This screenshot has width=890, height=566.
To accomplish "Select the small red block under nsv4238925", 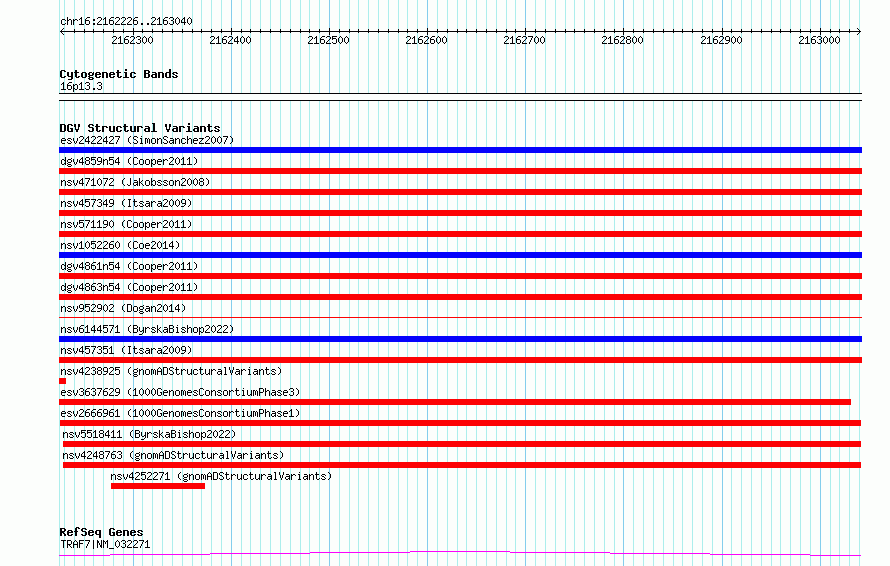I will [62, 381].
